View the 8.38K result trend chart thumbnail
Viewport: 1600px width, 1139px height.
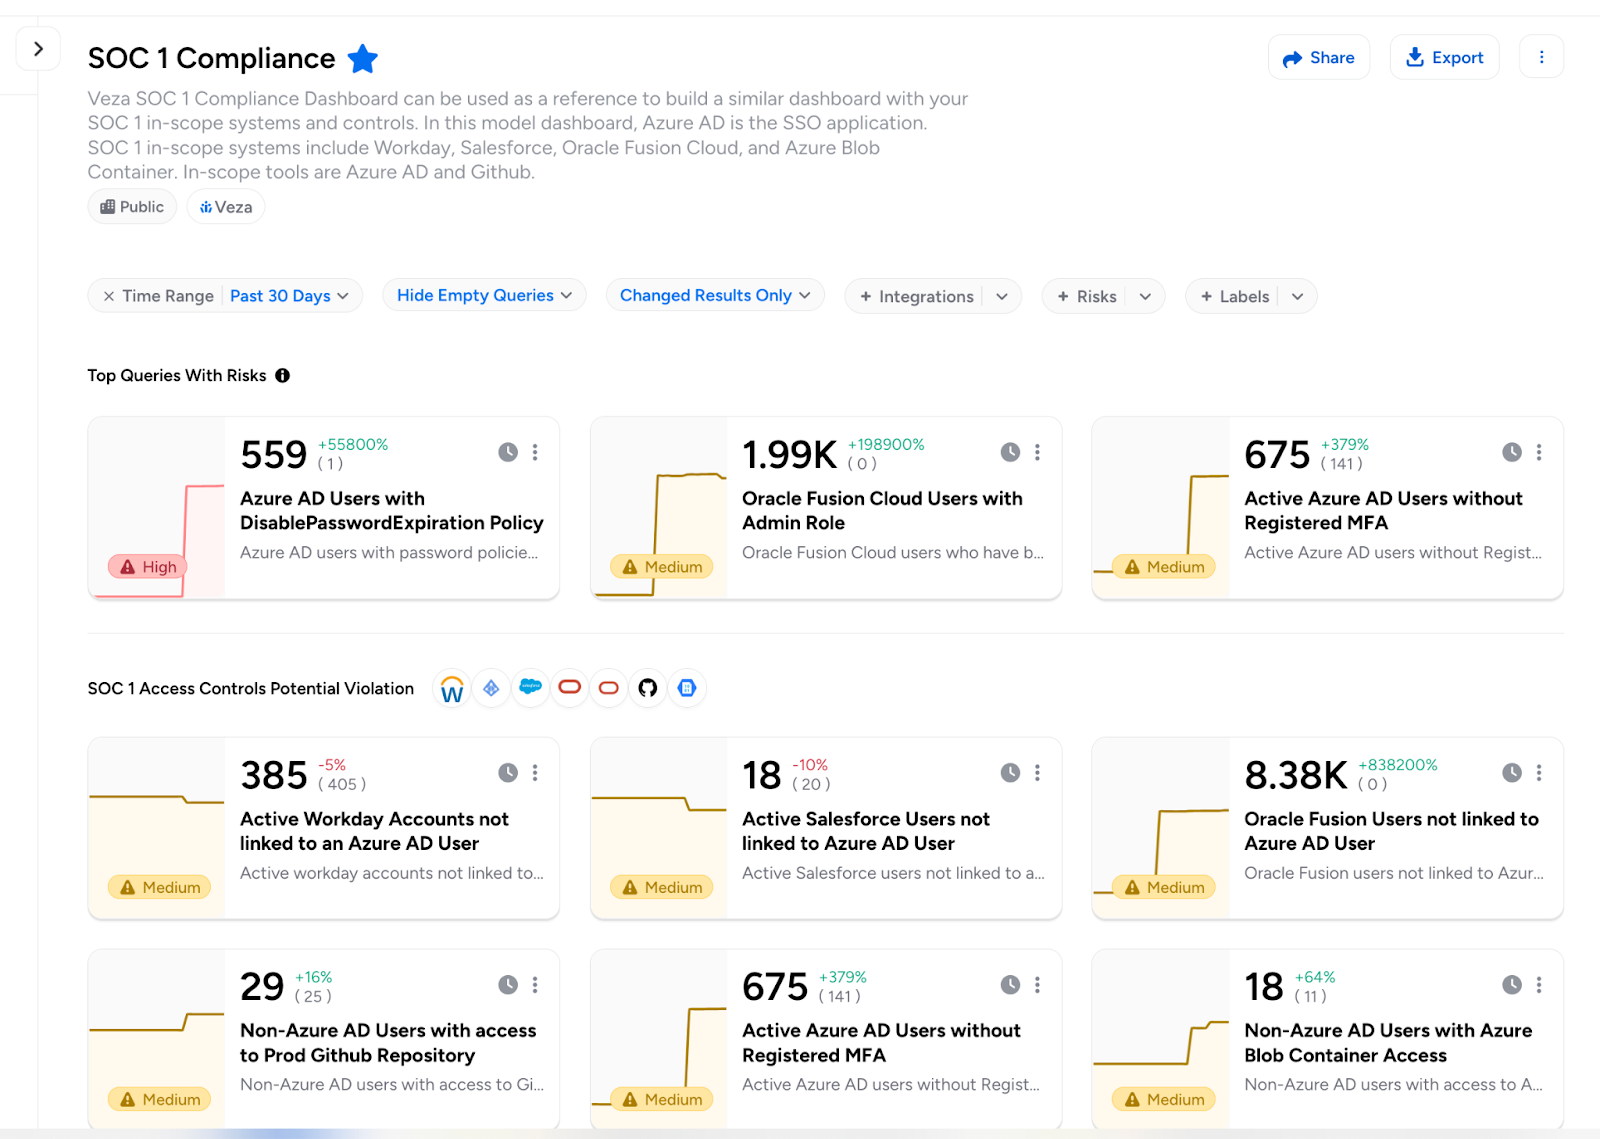pyautogui.click(x=1161, y=828)
